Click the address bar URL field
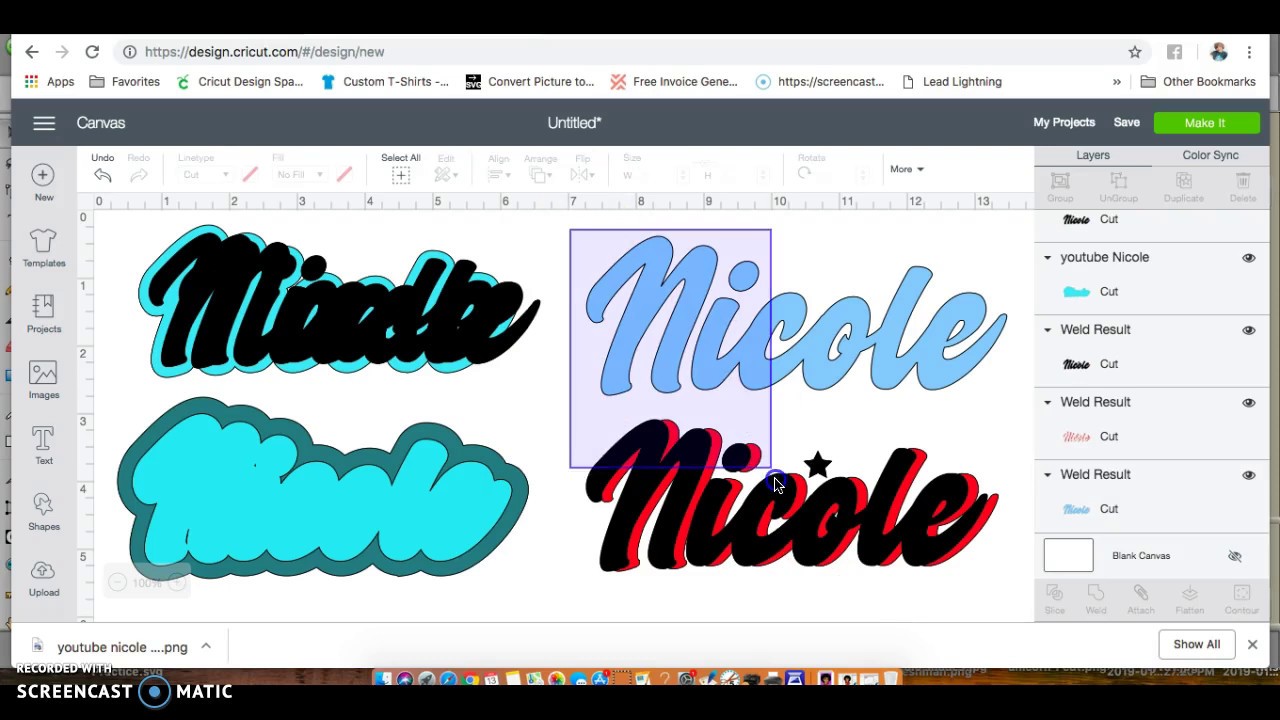 coord(620,52)
